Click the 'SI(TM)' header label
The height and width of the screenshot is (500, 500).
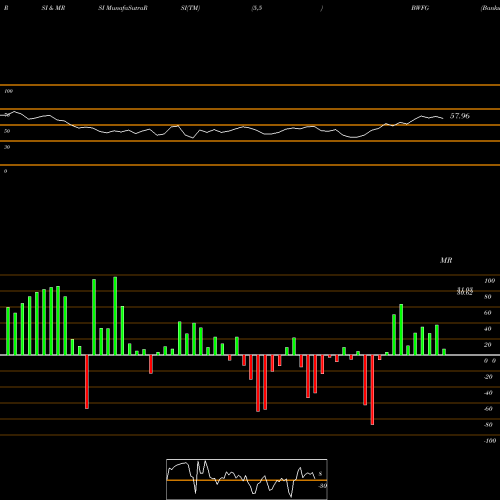click(190, 8)
